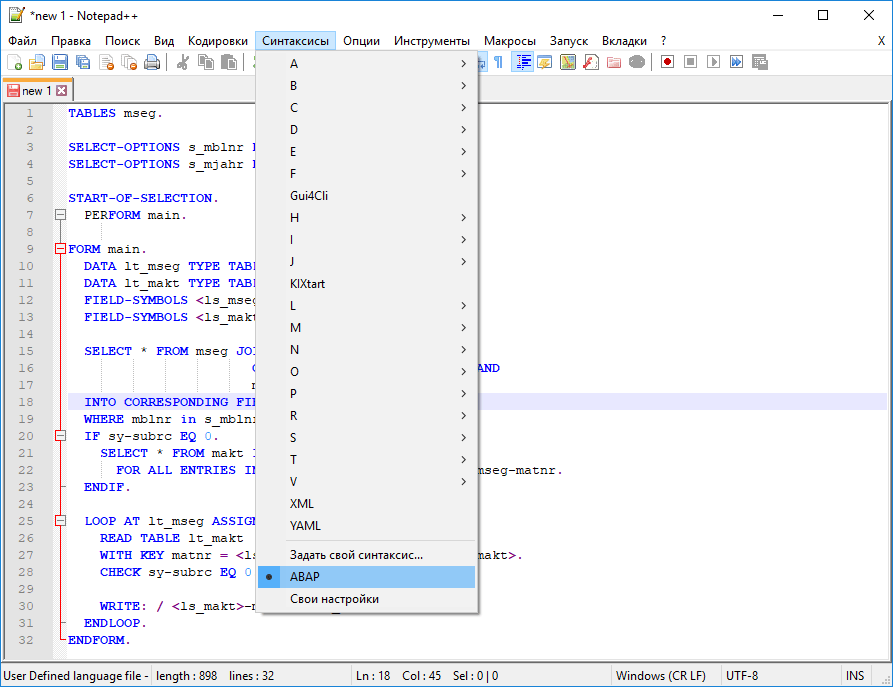This screenshot has width=893, height=687.
Task: Open the Макросы menu
Action: (510, 41)
